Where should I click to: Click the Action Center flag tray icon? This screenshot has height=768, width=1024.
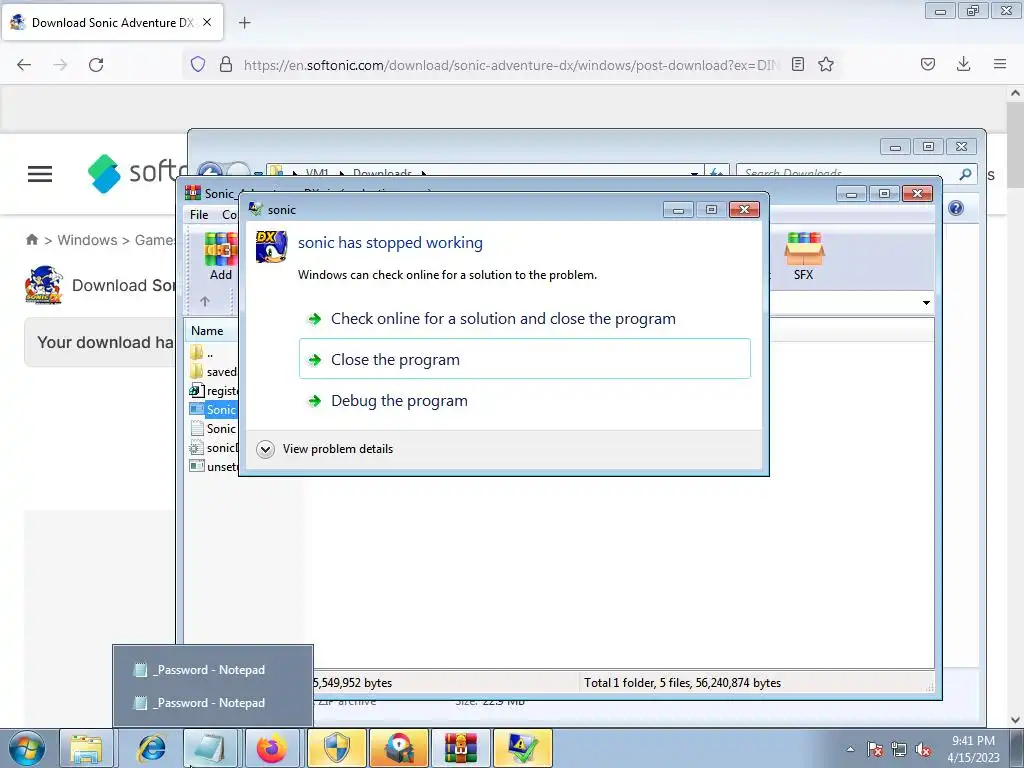[875, 749]
